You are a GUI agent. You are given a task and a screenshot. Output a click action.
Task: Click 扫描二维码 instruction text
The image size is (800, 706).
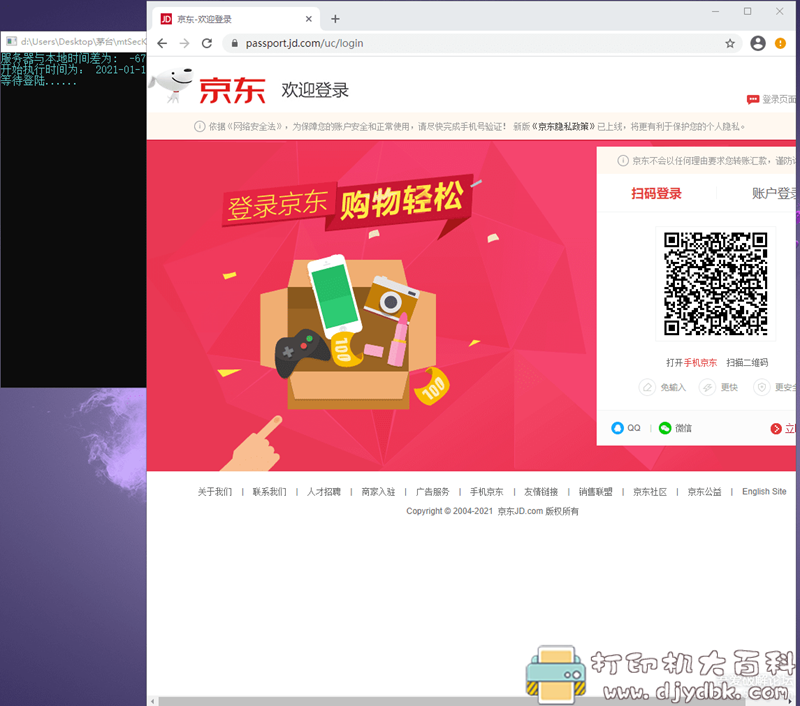[747, 362]
